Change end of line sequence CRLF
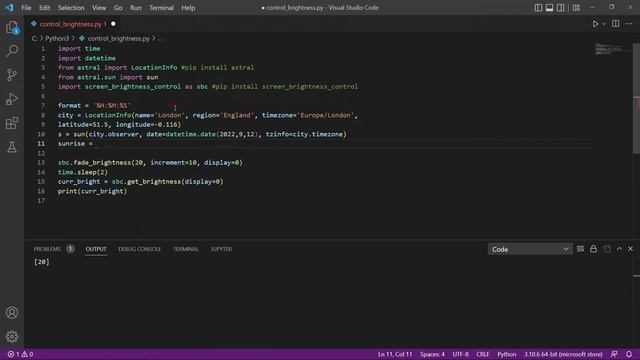This screenshot has width=640, height=360. point(482,354)
